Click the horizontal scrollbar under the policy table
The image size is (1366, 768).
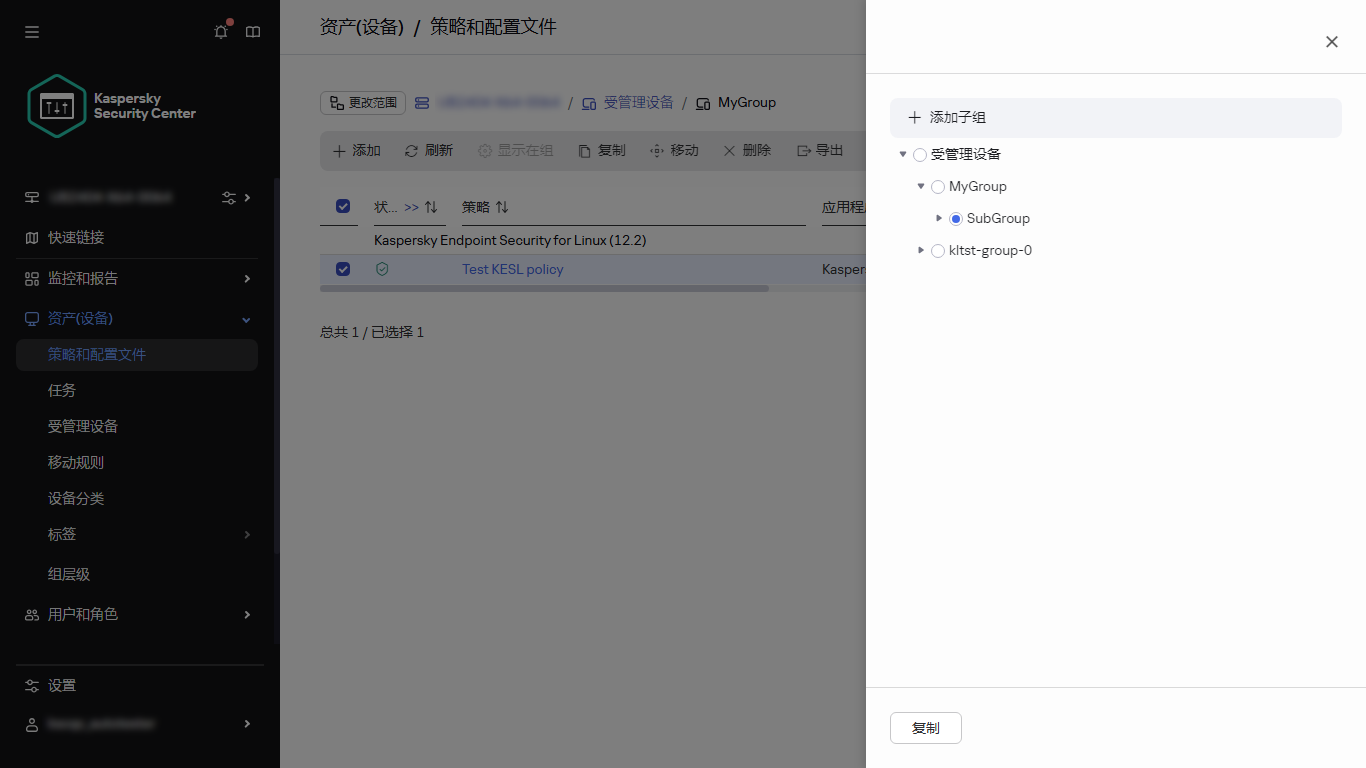pyautogui.click(x=540, y=289)
